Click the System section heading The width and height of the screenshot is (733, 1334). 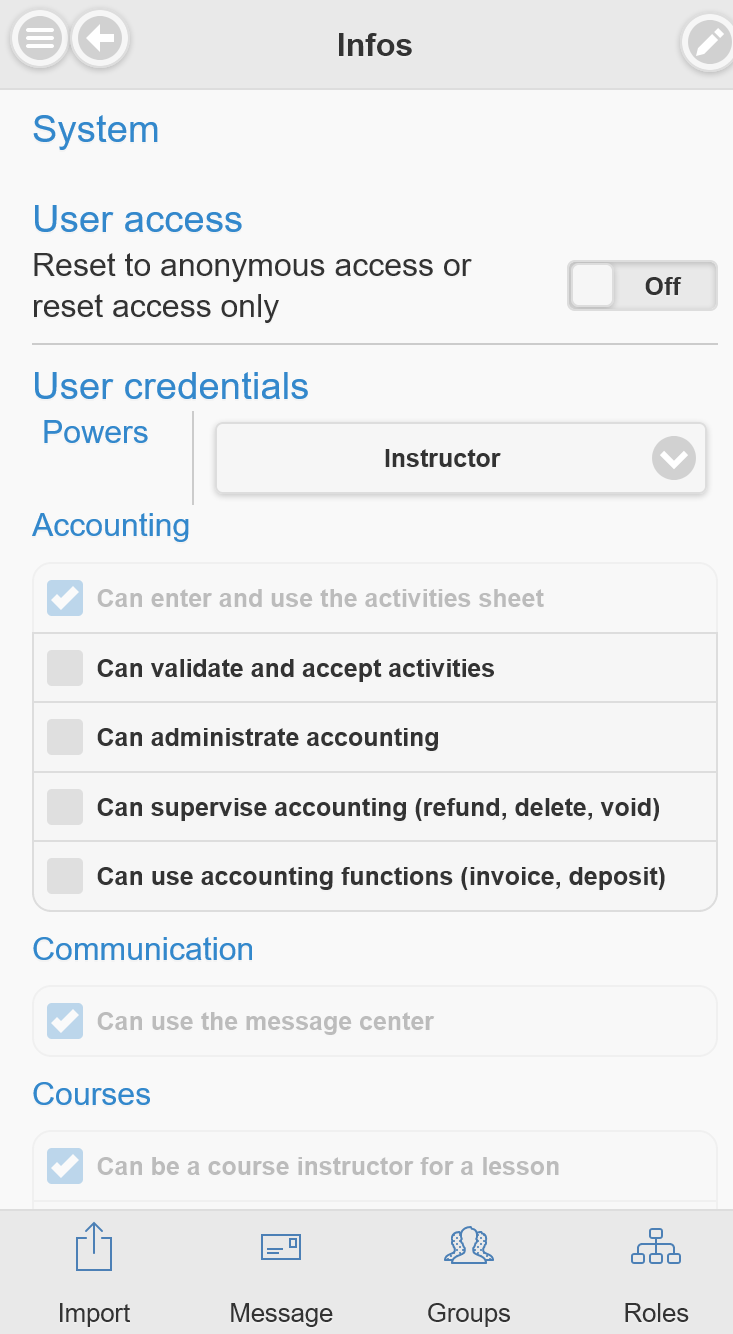pyautogui.click(x=96, y=130)
